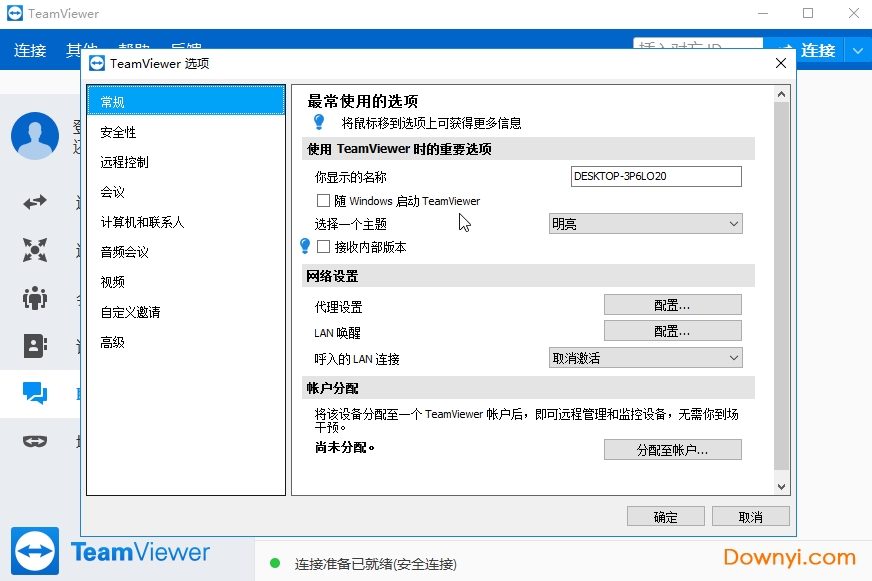Viewport: 872px width, 581px height.
Task: Click the options panel scrollbar down arrow
Action: coord(782,486)
